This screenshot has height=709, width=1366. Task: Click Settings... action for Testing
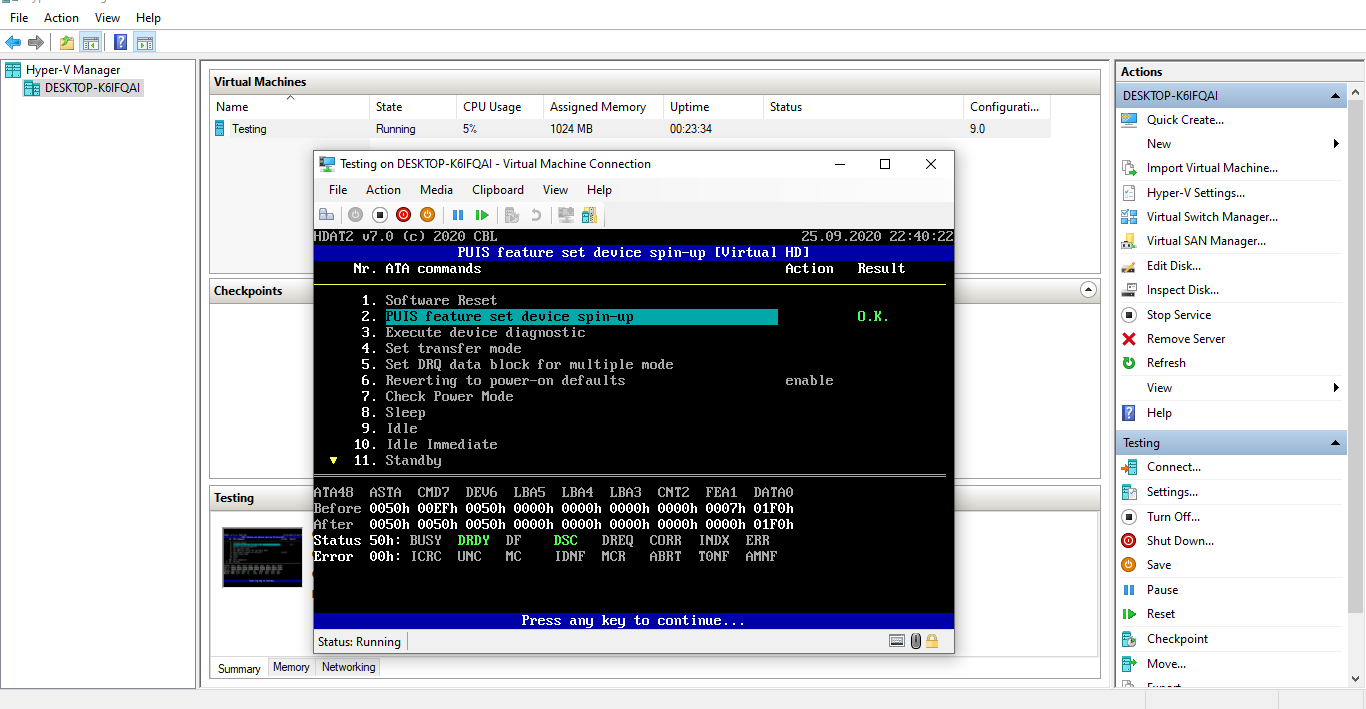coord(1172,492)
